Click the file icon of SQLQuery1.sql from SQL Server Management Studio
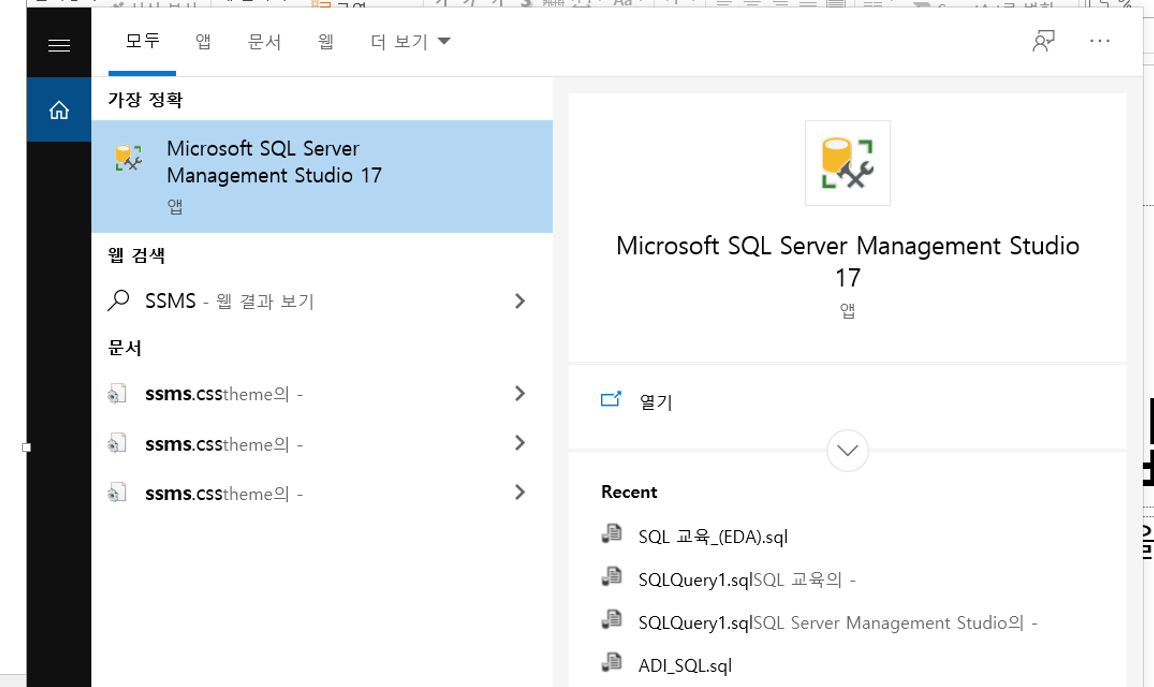Screen dimensions: 1154x687 pyautogui.click(x=612, y=620)
